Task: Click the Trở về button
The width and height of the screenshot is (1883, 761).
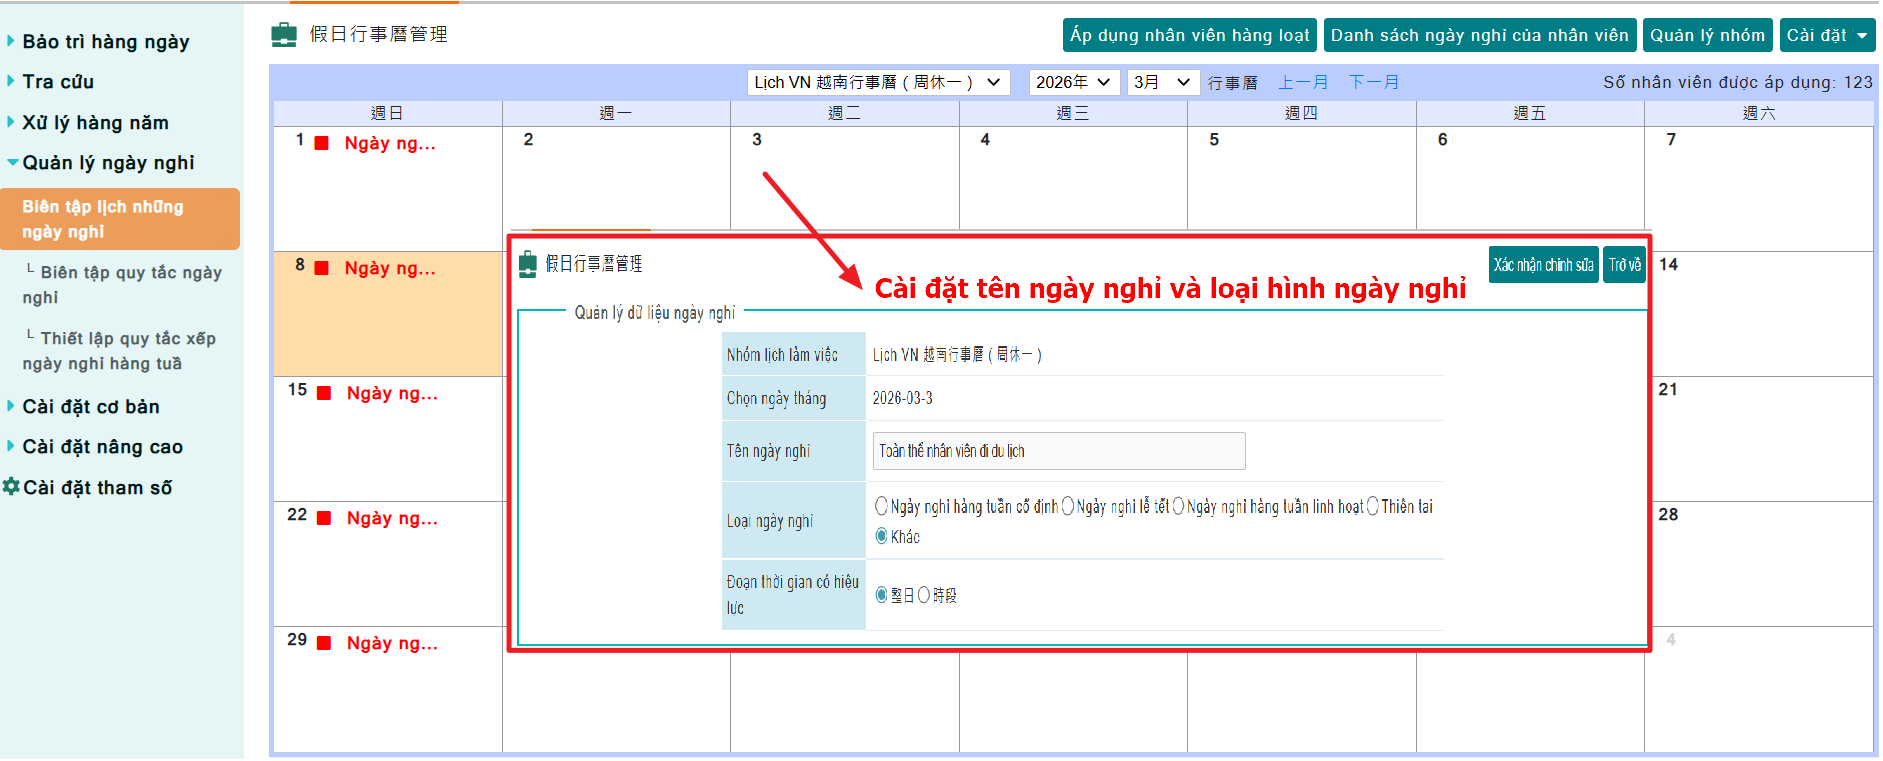Action: click(x=1624, y=265)
